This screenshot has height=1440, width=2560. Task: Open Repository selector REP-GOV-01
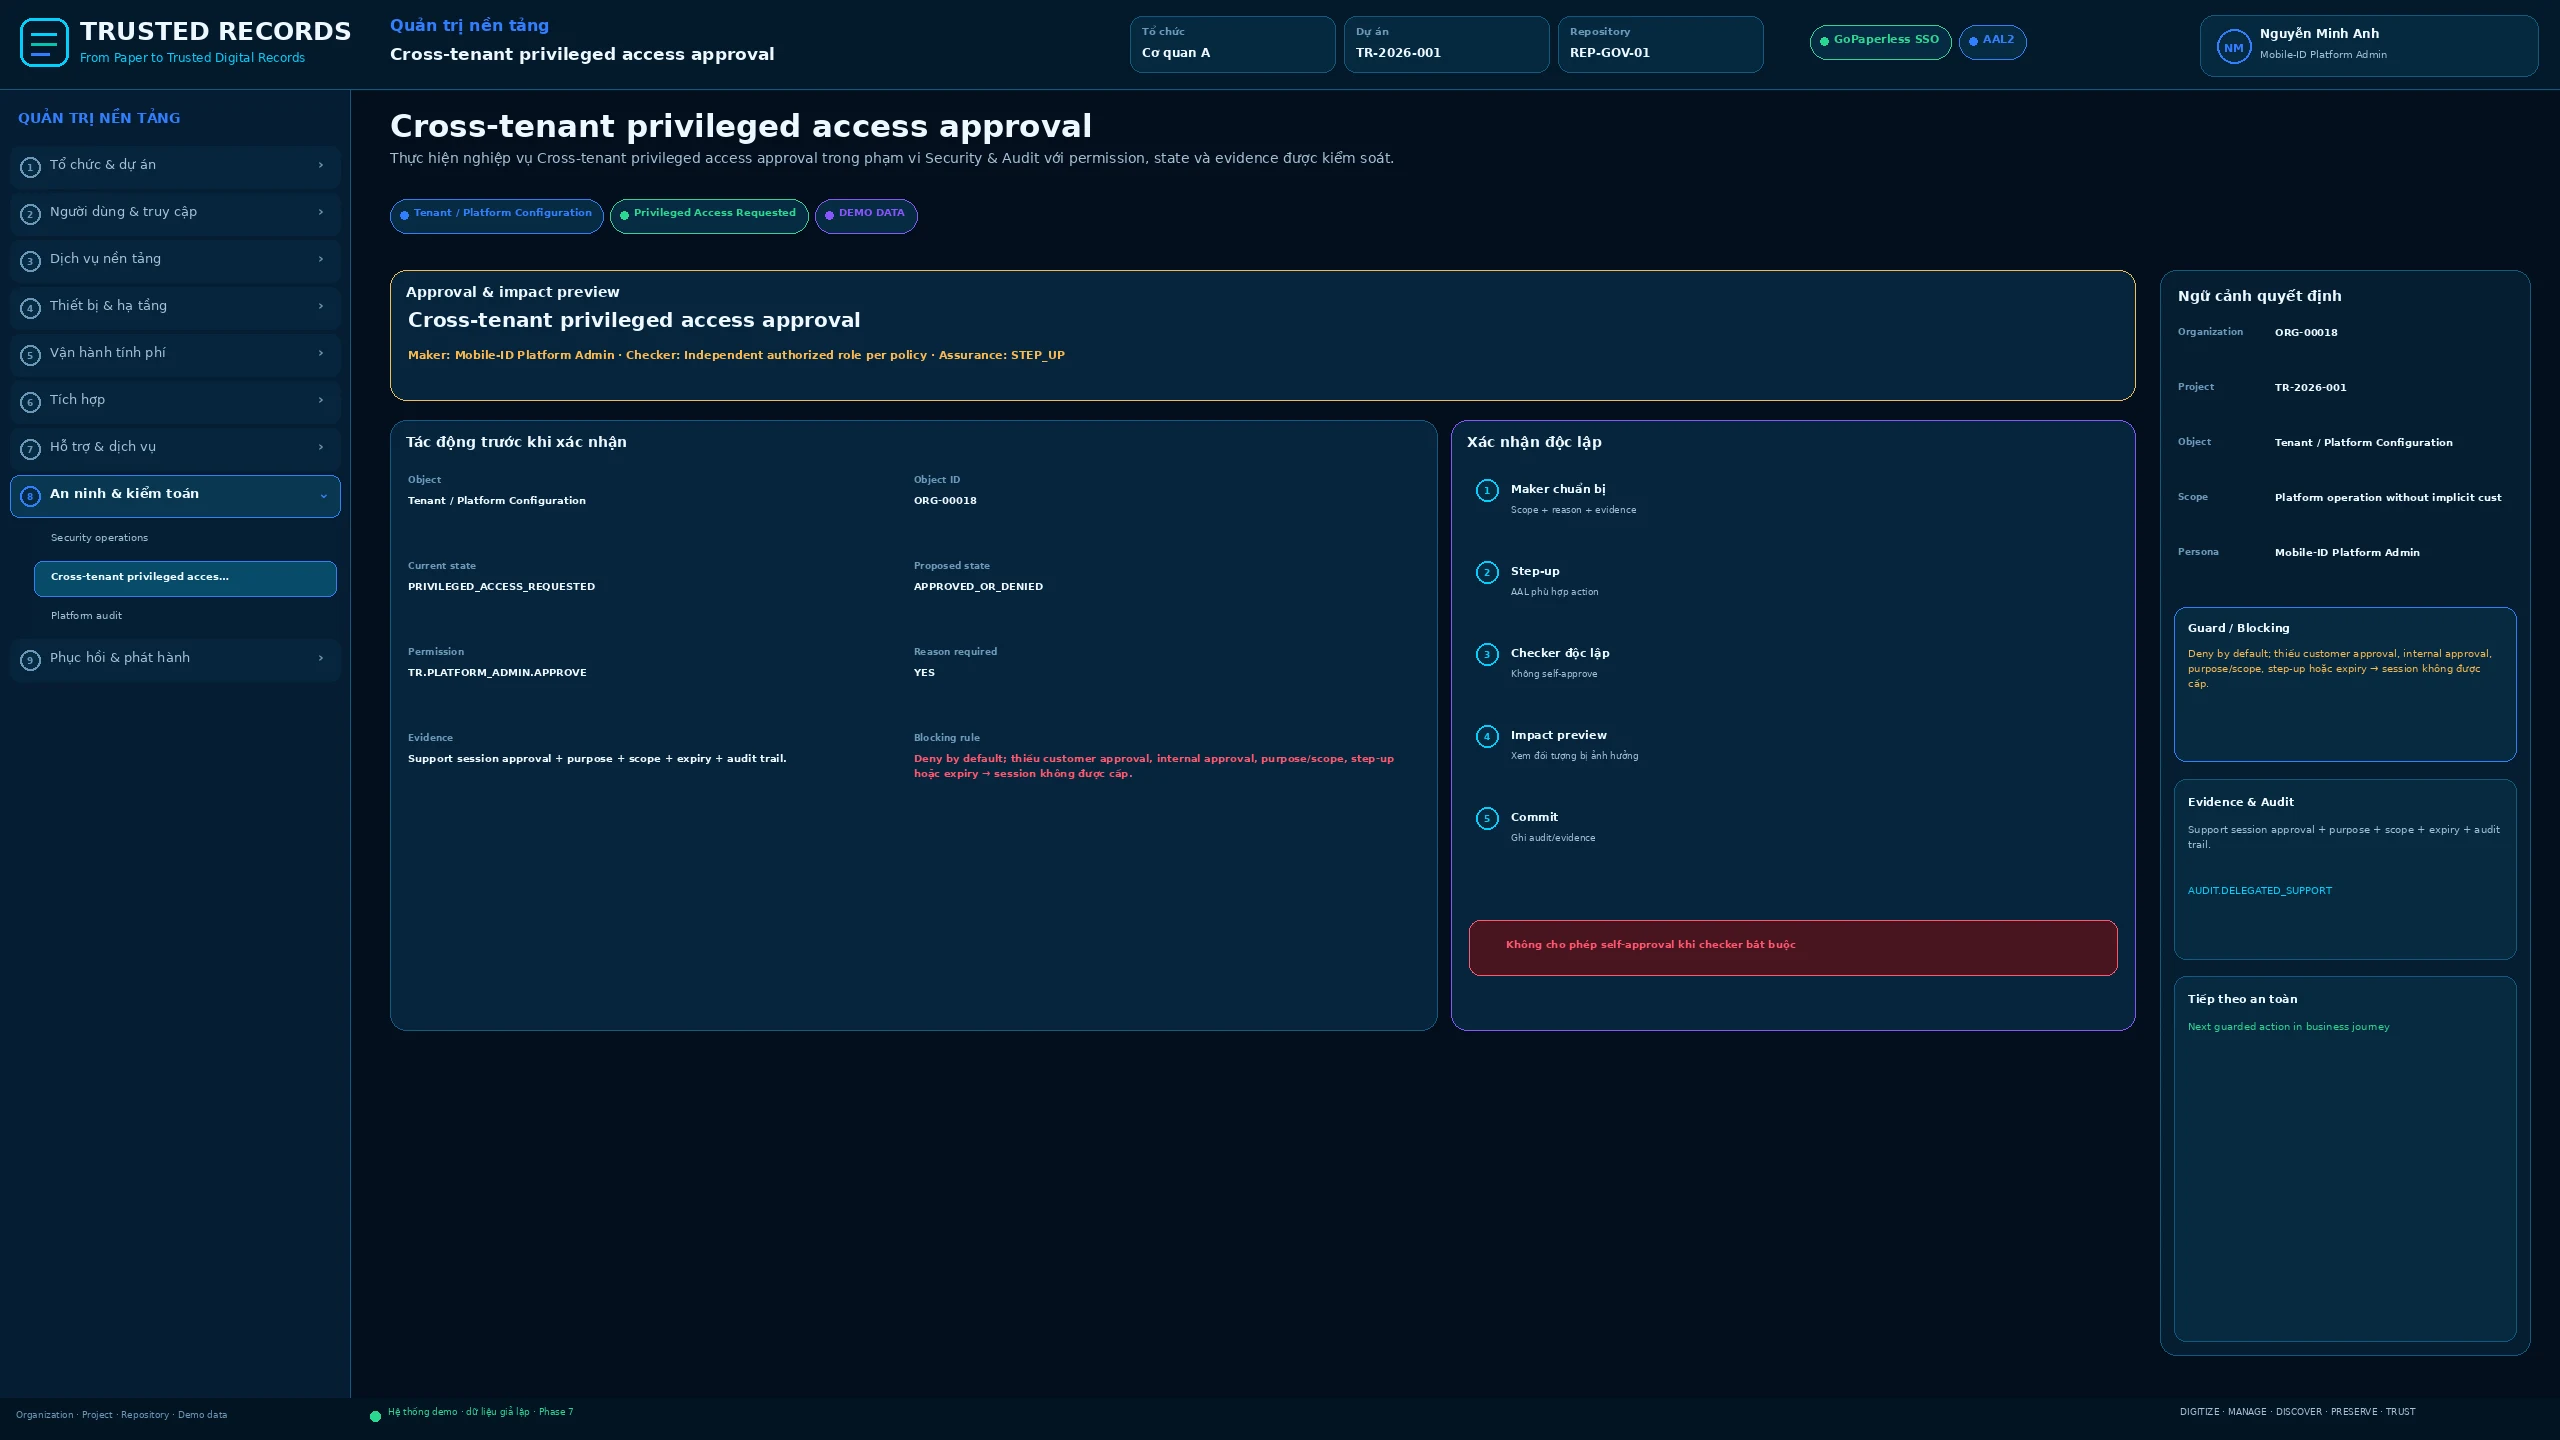click(x=1660, y=44)
